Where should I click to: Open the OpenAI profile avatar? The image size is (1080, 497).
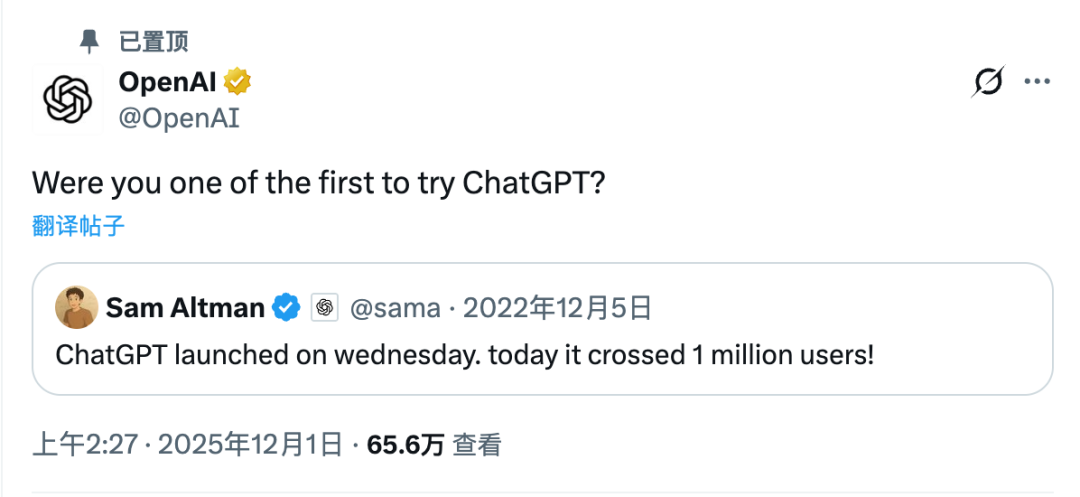(x=68, y=101)
